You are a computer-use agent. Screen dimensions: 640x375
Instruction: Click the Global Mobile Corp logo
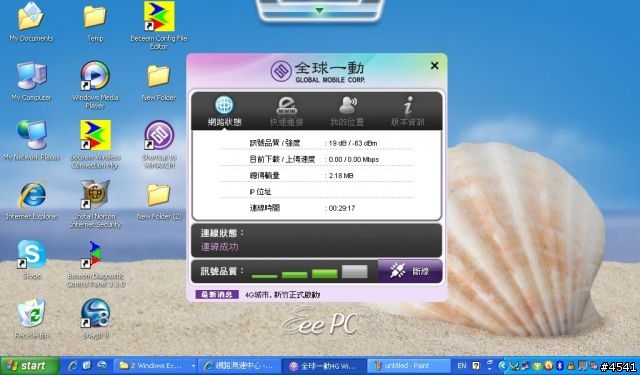[x=317, y=71]
